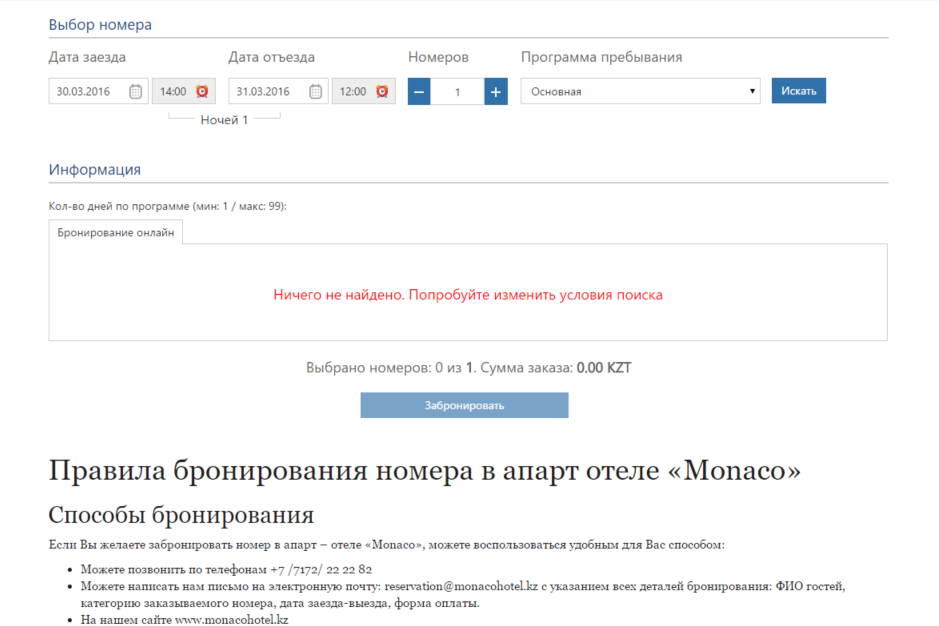The width and height of the screenshot is (939, 626).
Task: Click the check-out time clock icon
Action: (382, 92)
